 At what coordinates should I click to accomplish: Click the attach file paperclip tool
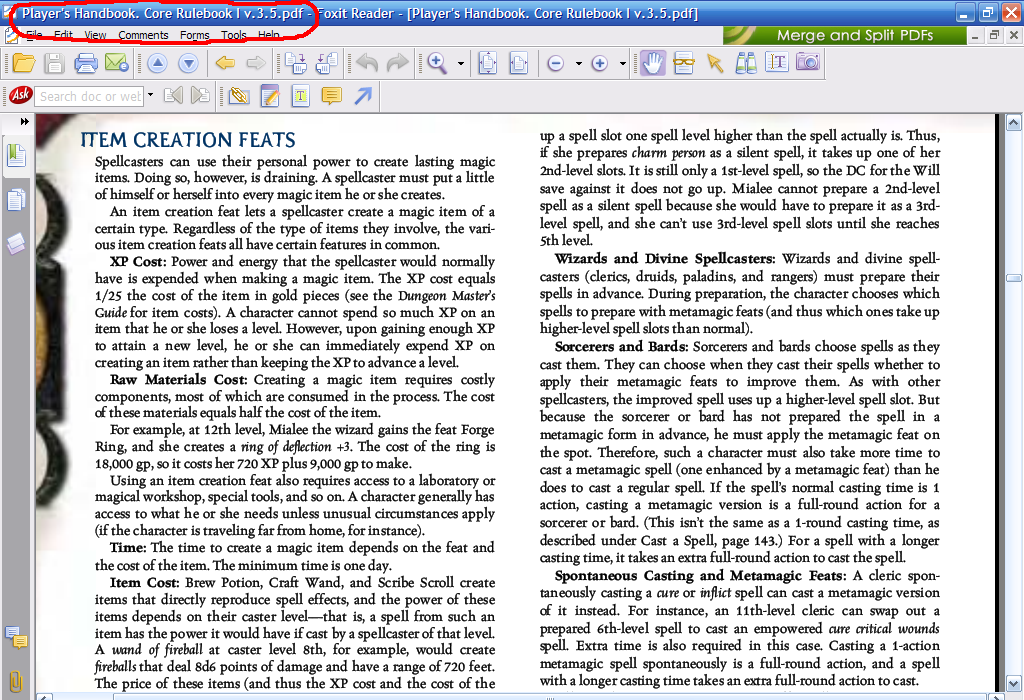click(239, 96)
